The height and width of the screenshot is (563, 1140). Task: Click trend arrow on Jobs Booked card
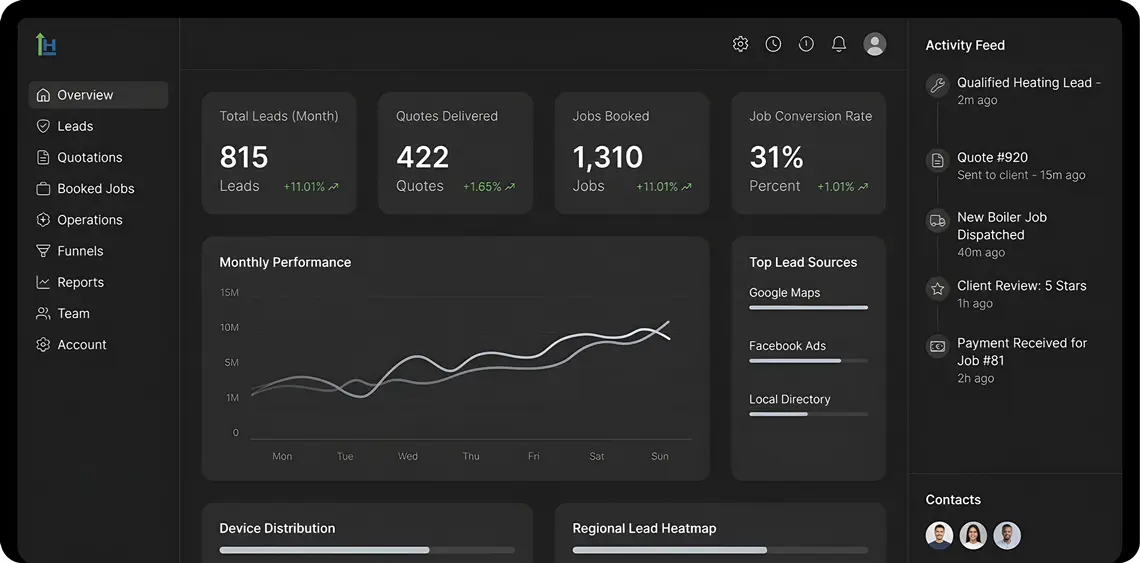[x=687, y=187]
